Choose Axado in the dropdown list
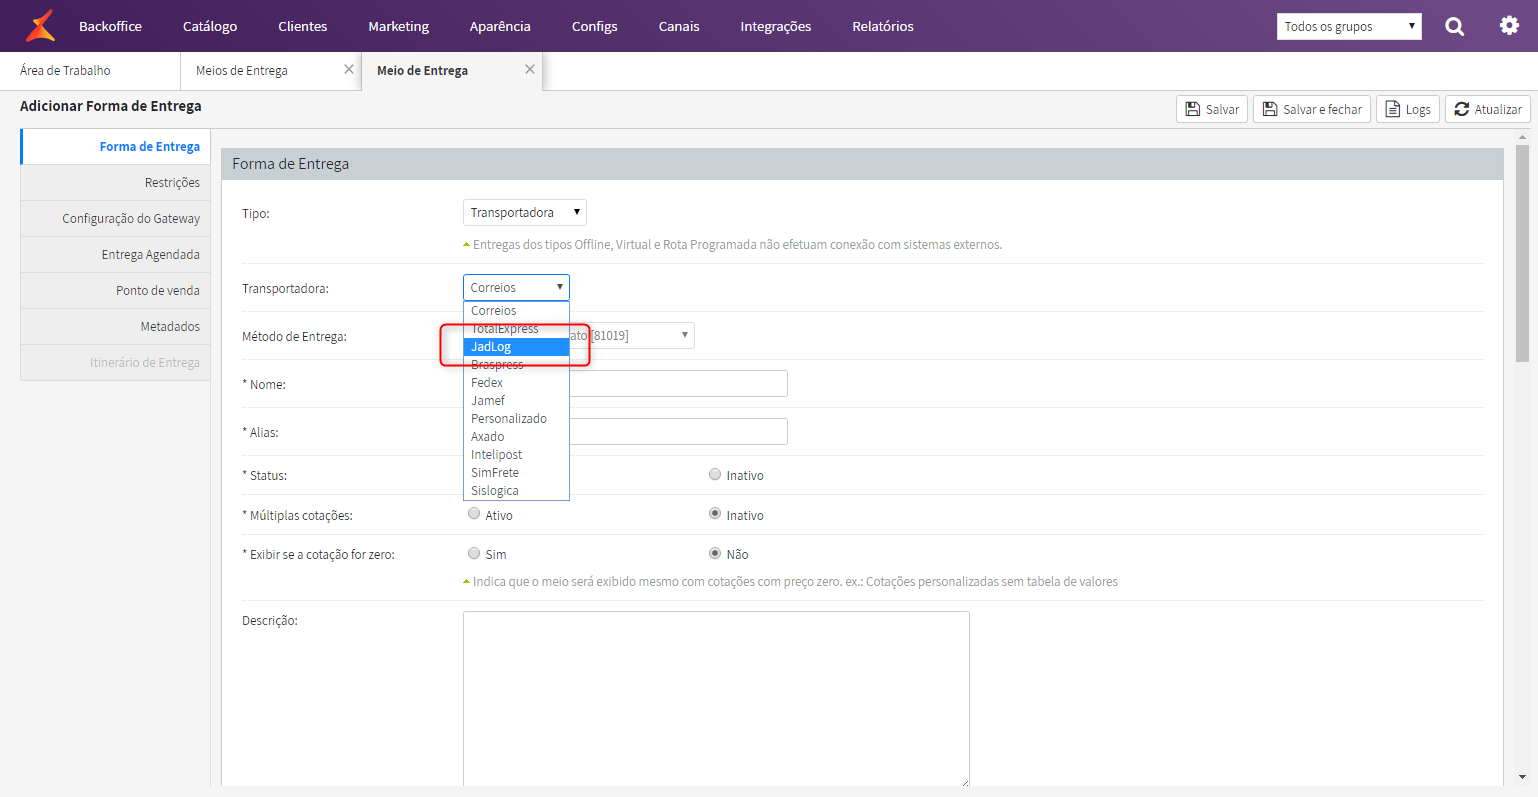 click(x=516, y=437)
